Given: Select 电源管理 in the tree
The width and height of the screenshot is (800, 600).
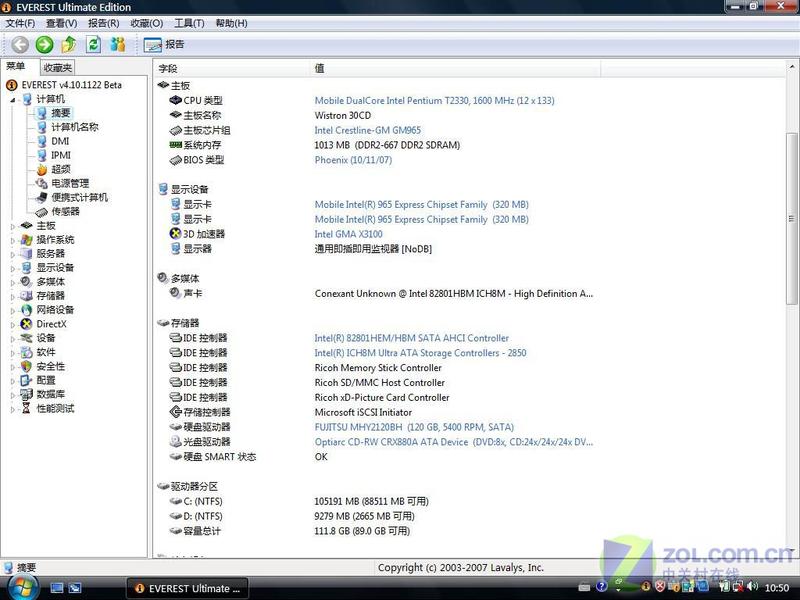Looking at the screenshot, I should (x=70, y=183).
